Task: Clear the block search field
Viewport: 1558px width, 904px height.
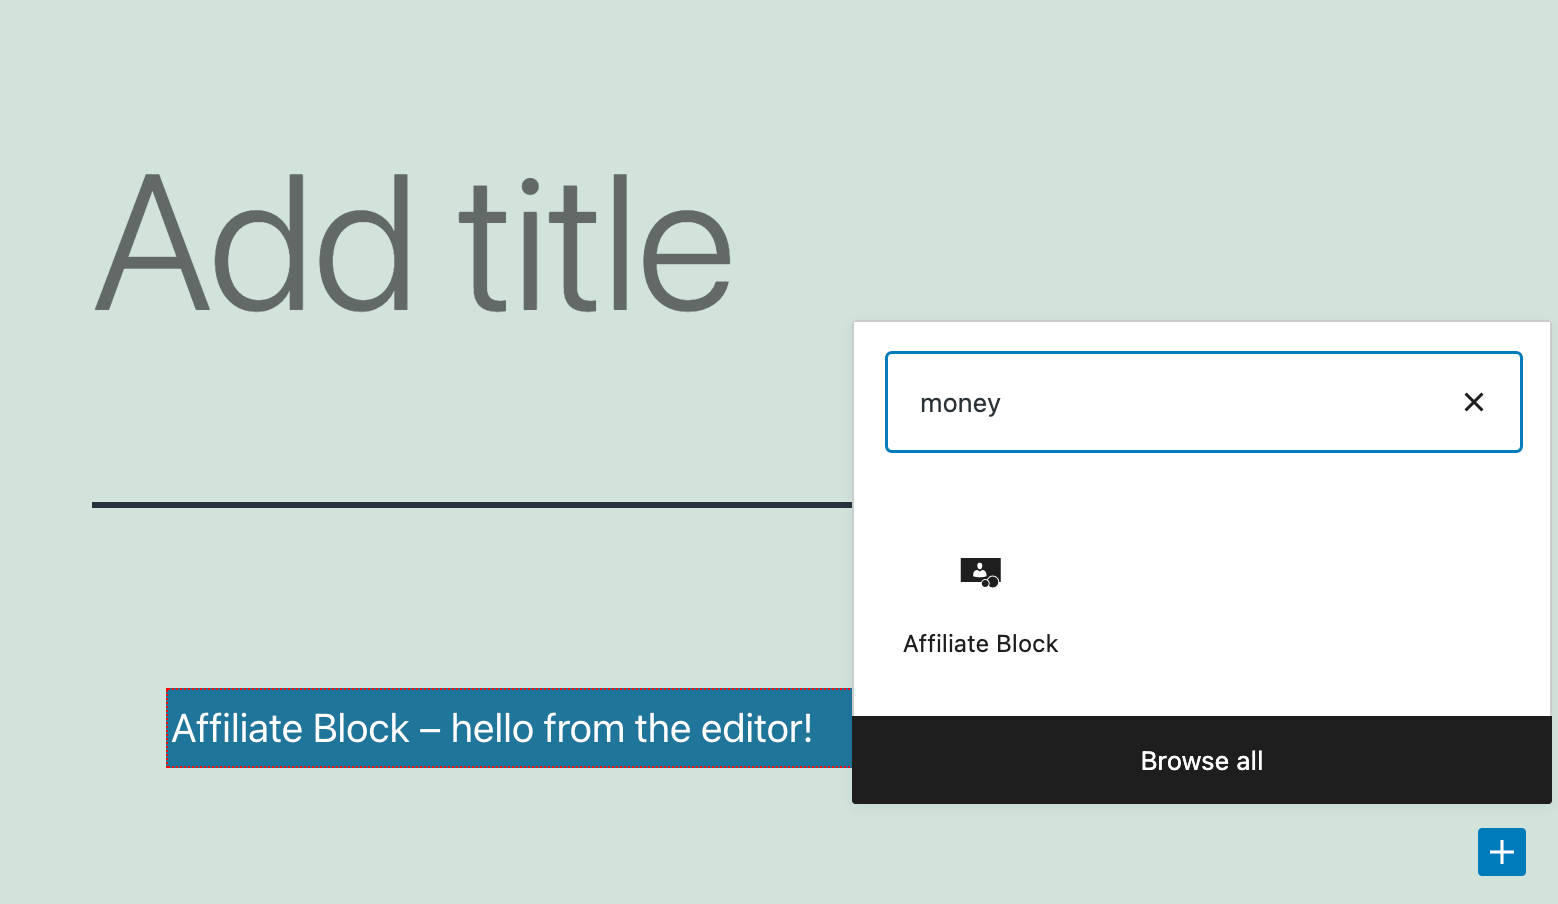Action: (x=1473, y=402)
